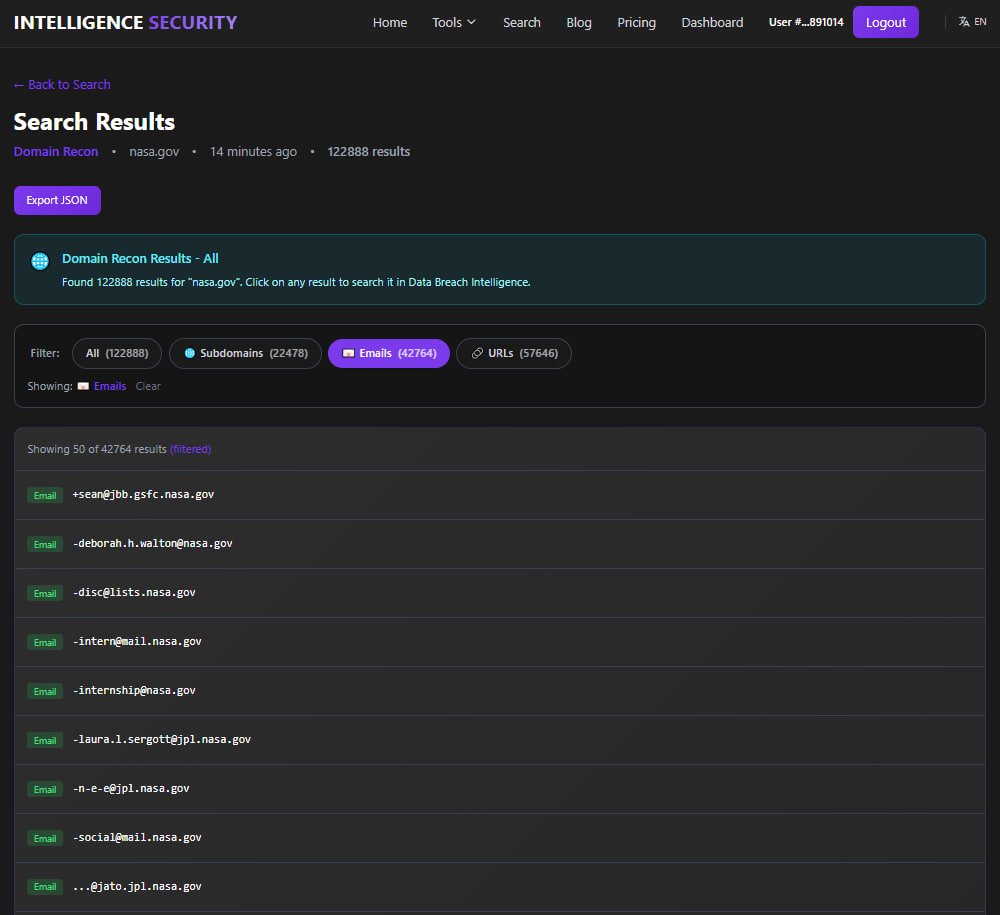Click the Domain Recon Results - All heading
The width and height of the screenshot is (1000, 915).
coord(140,258)
